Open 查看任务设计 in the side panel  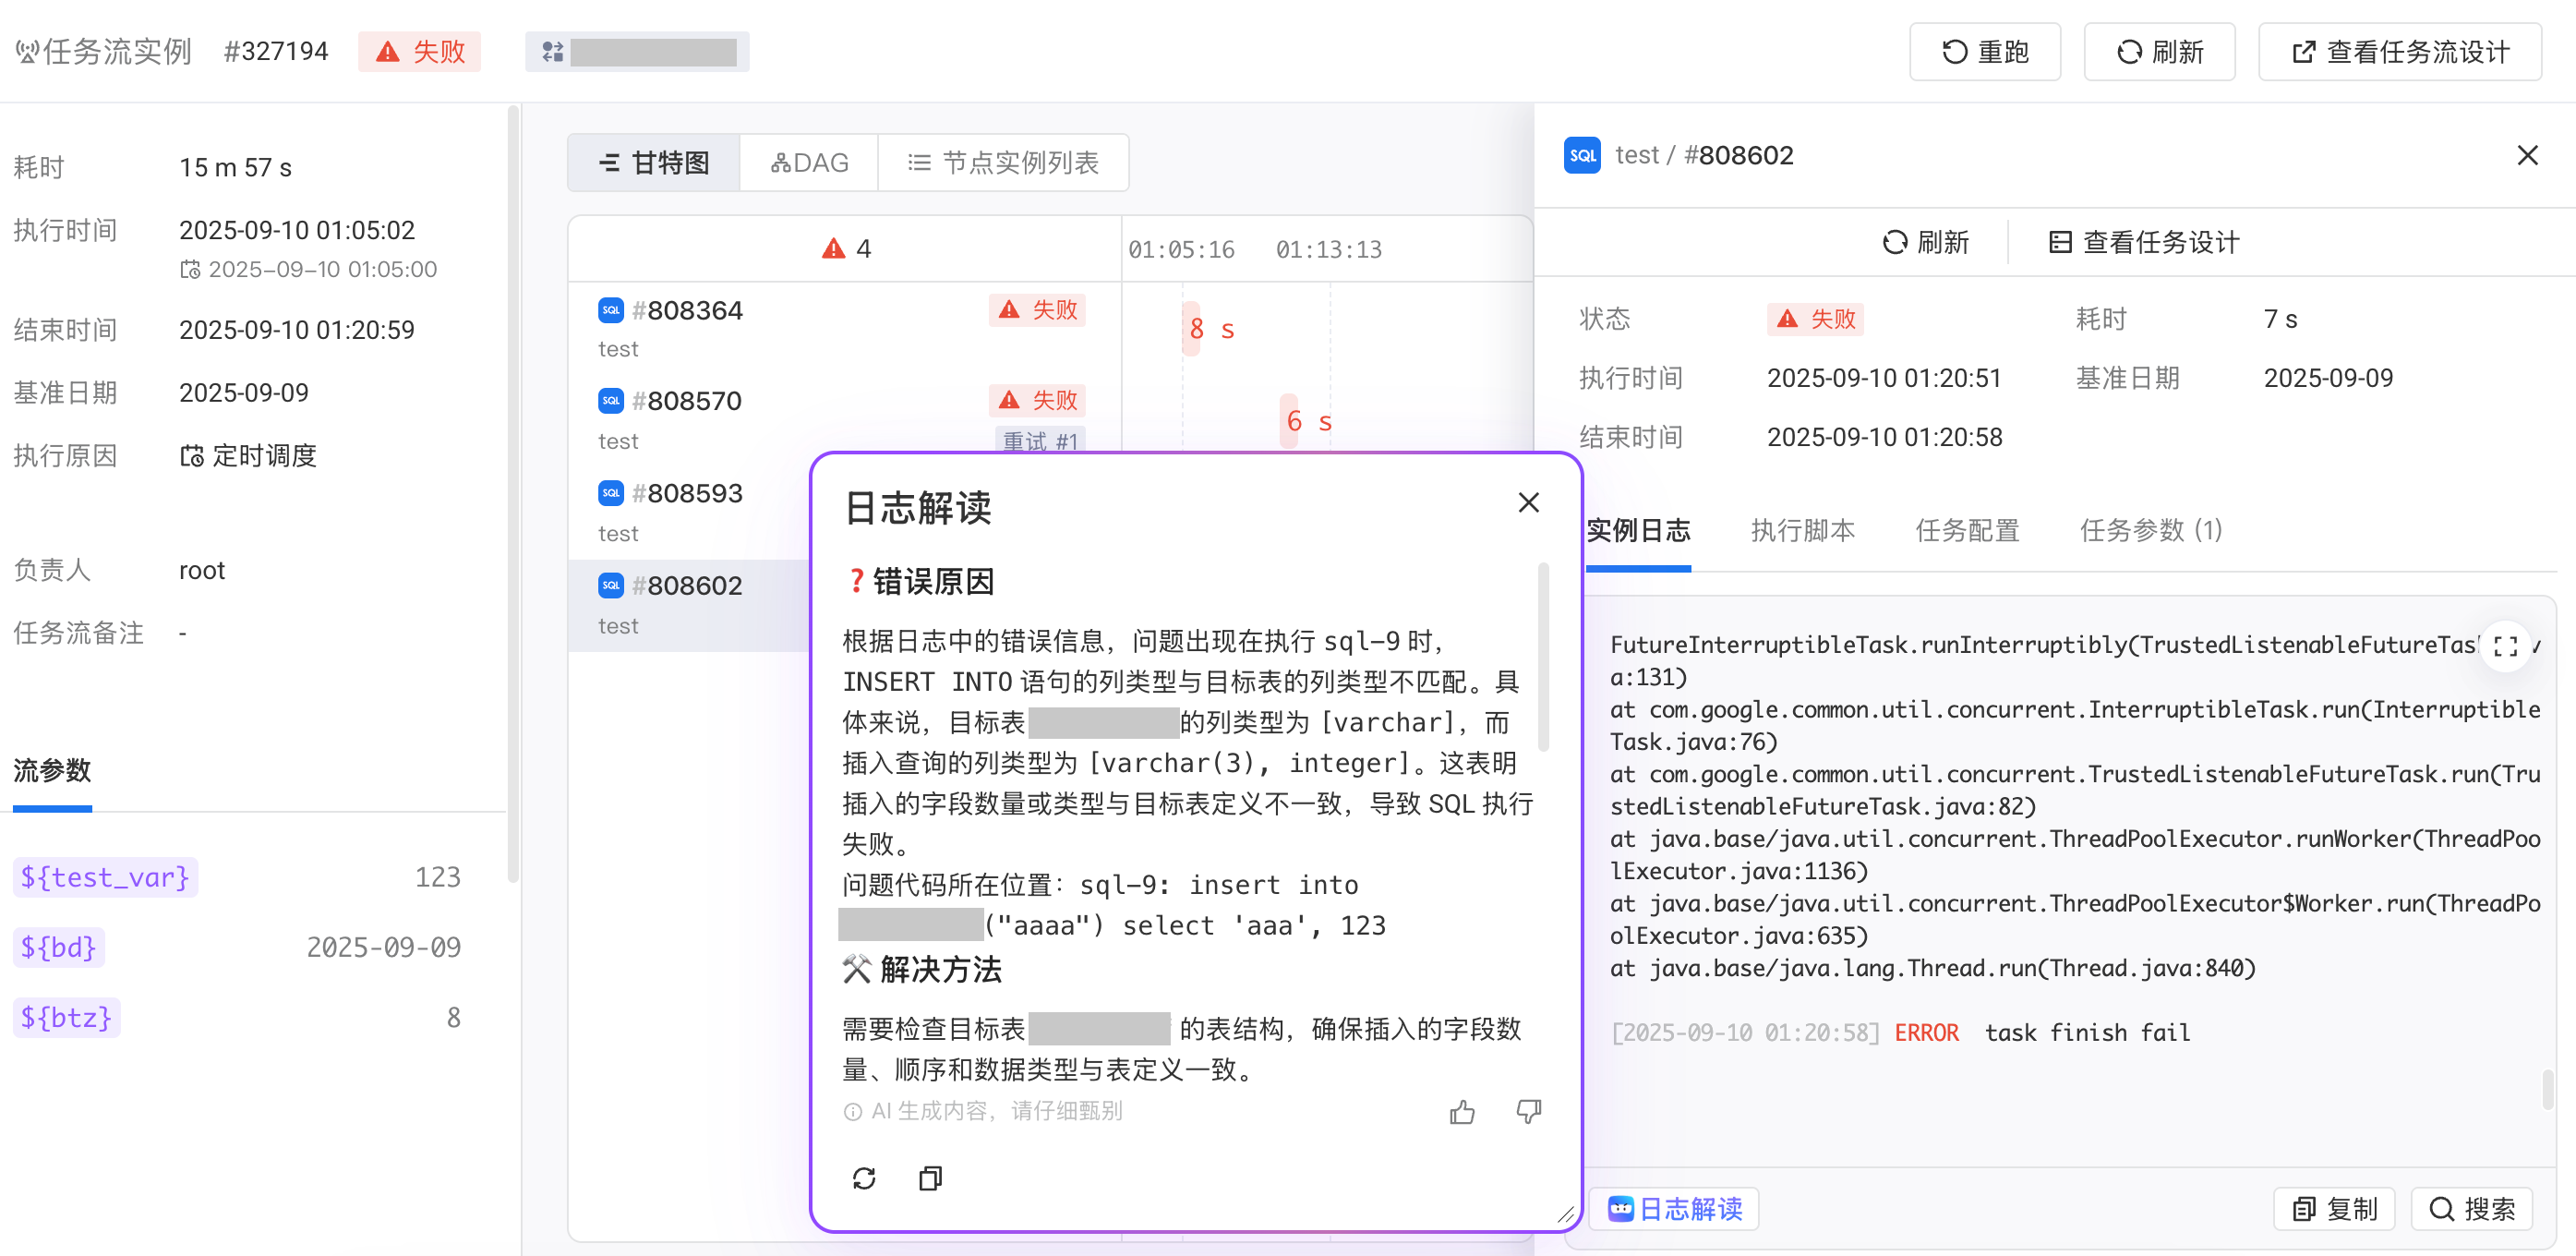pyautogui.click(x=2143, y=242)
